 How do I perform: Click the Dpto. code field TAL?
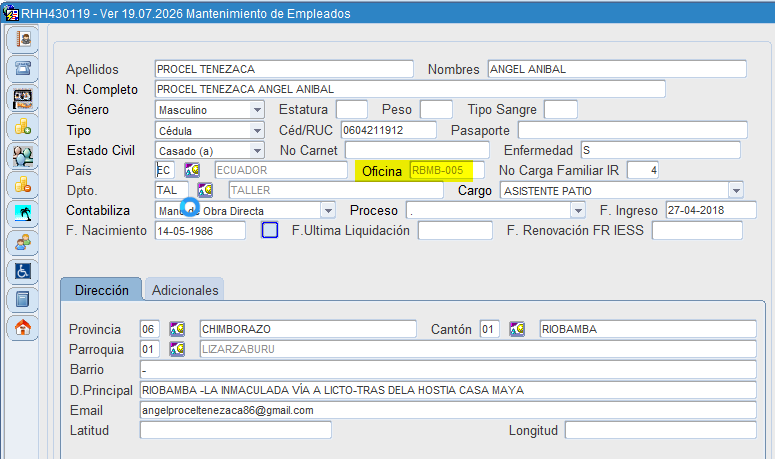(172, 190)
